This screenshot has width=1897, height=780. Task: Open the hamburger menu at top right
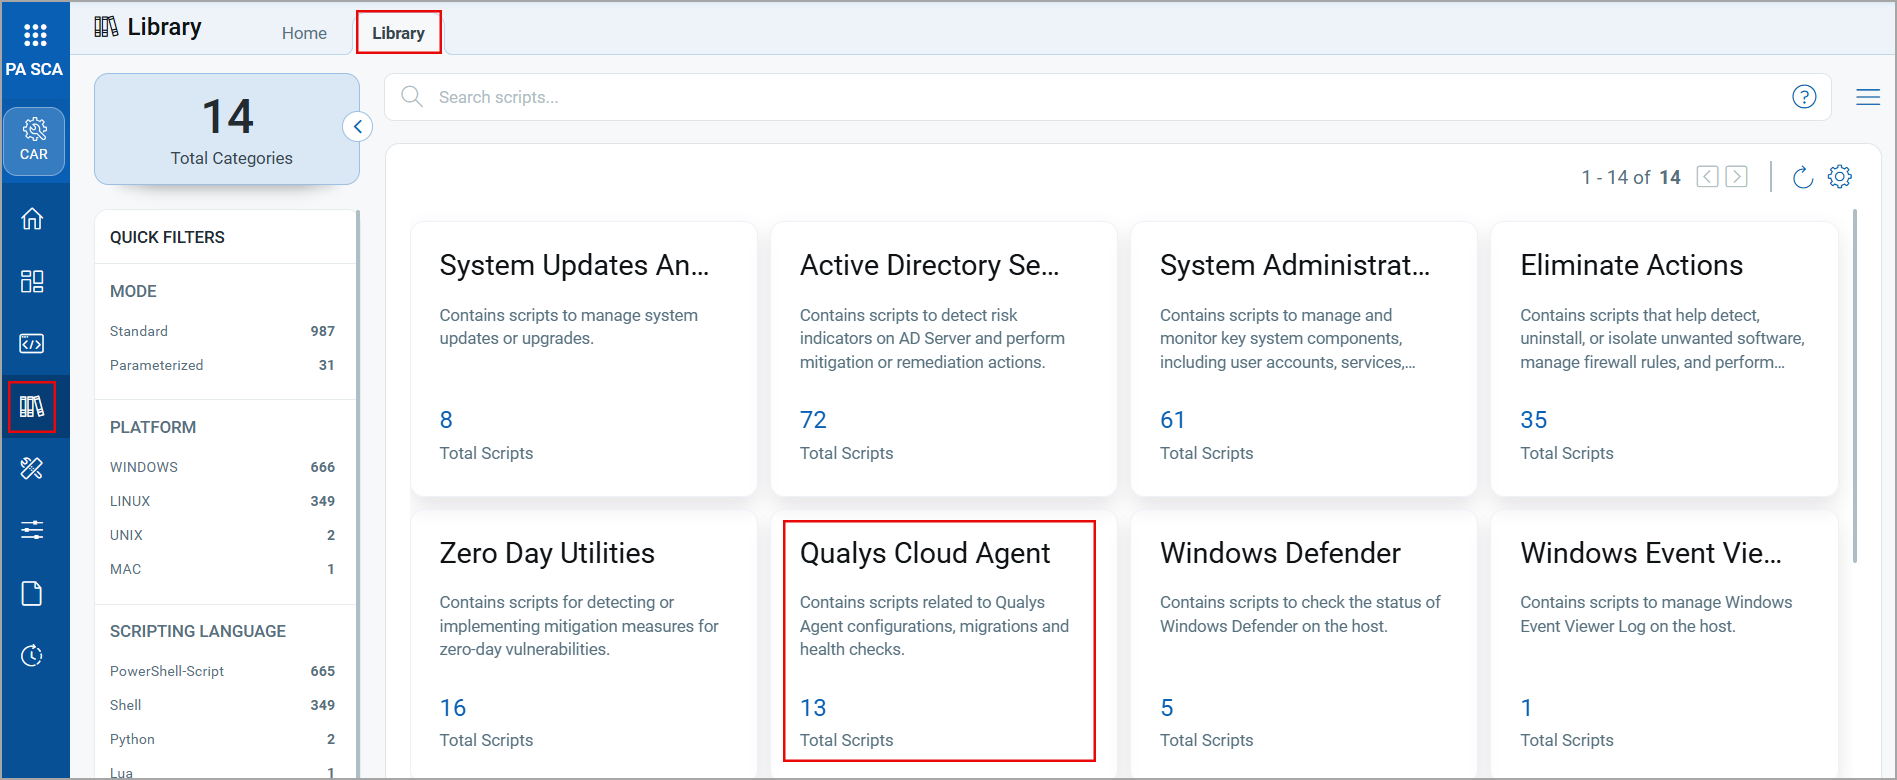(1867, 97)
